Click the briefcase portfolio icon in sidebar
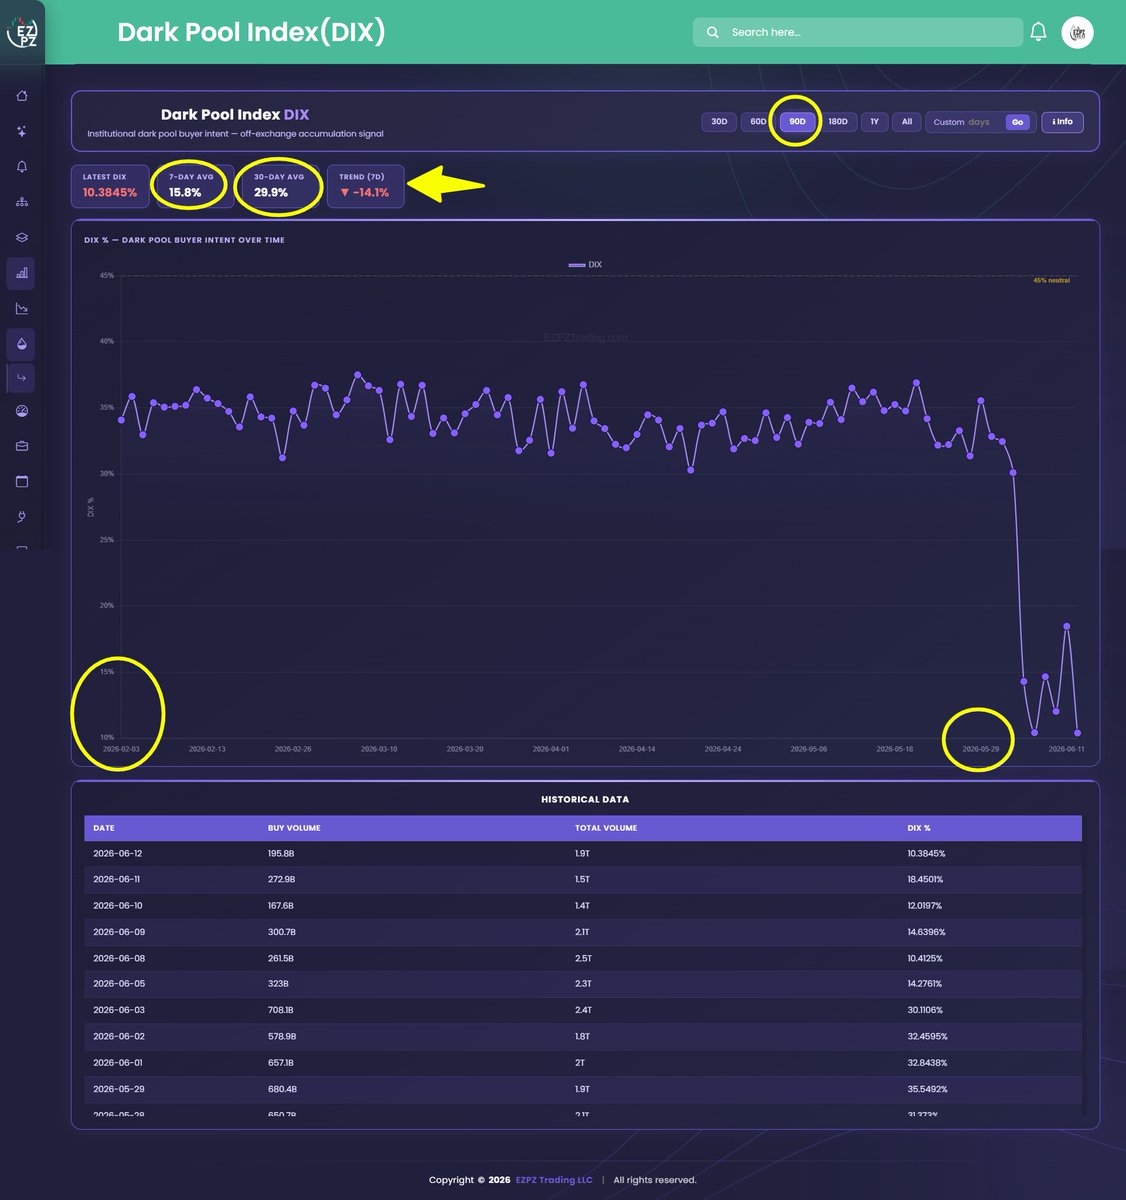Screen dimensions: 1126x1200 [22, 446]
